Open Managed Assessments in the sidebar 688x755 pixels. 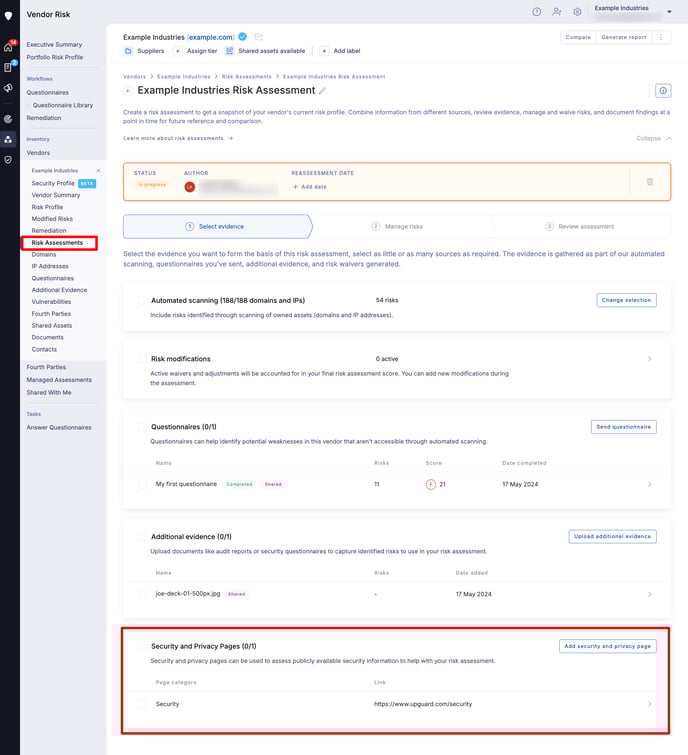(x=59, y=380)
